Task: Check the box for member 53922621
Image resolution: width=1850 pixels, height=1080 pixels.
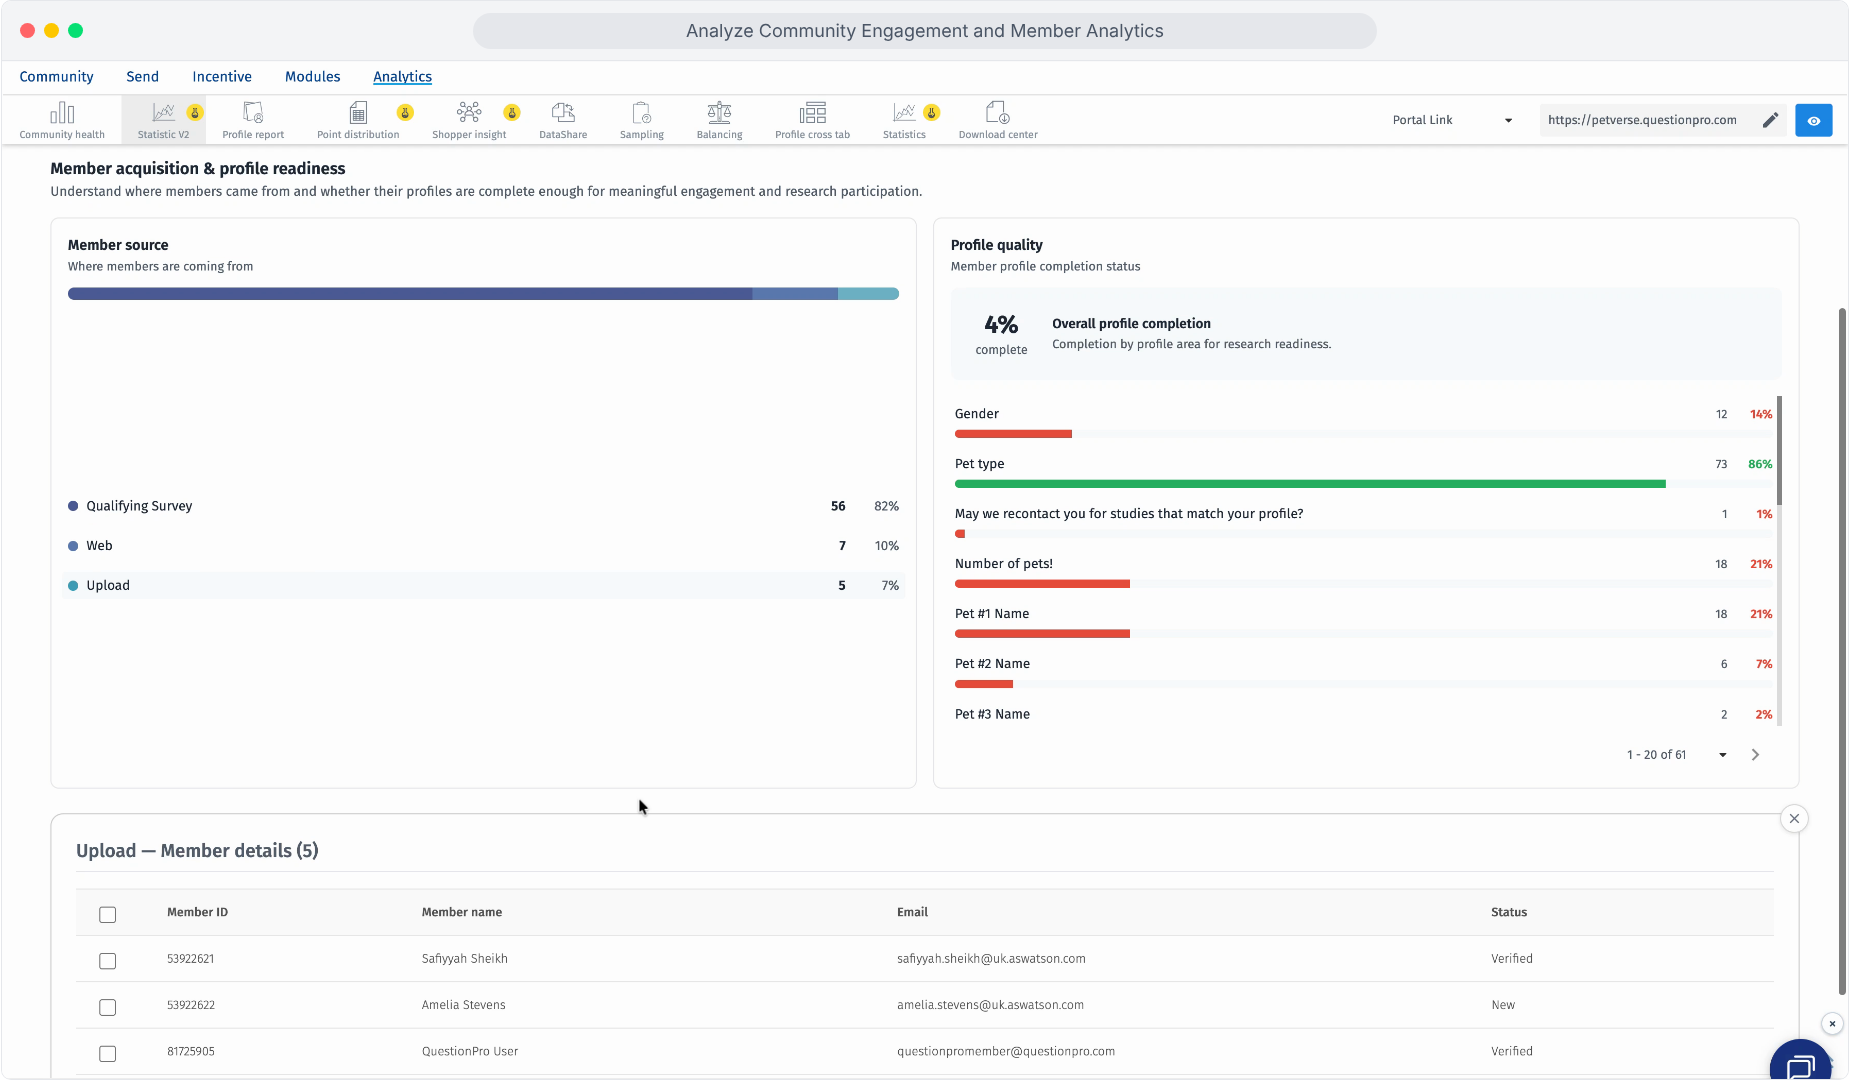Action: coord(108,961)
